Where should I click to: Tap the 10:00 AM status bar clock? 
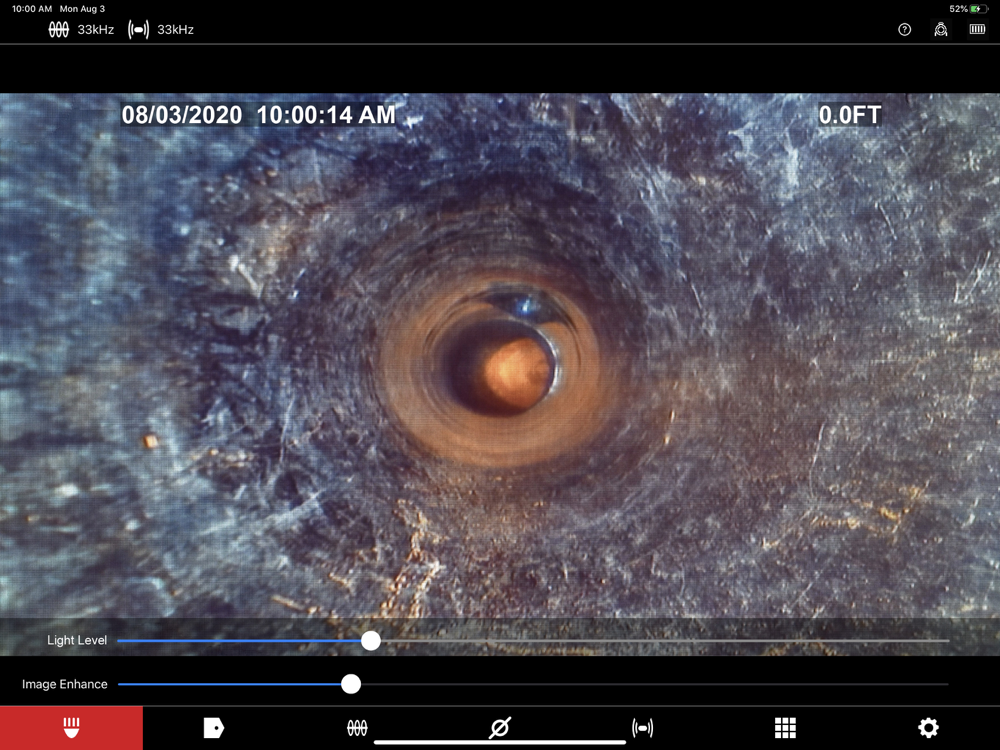[32, 9]
